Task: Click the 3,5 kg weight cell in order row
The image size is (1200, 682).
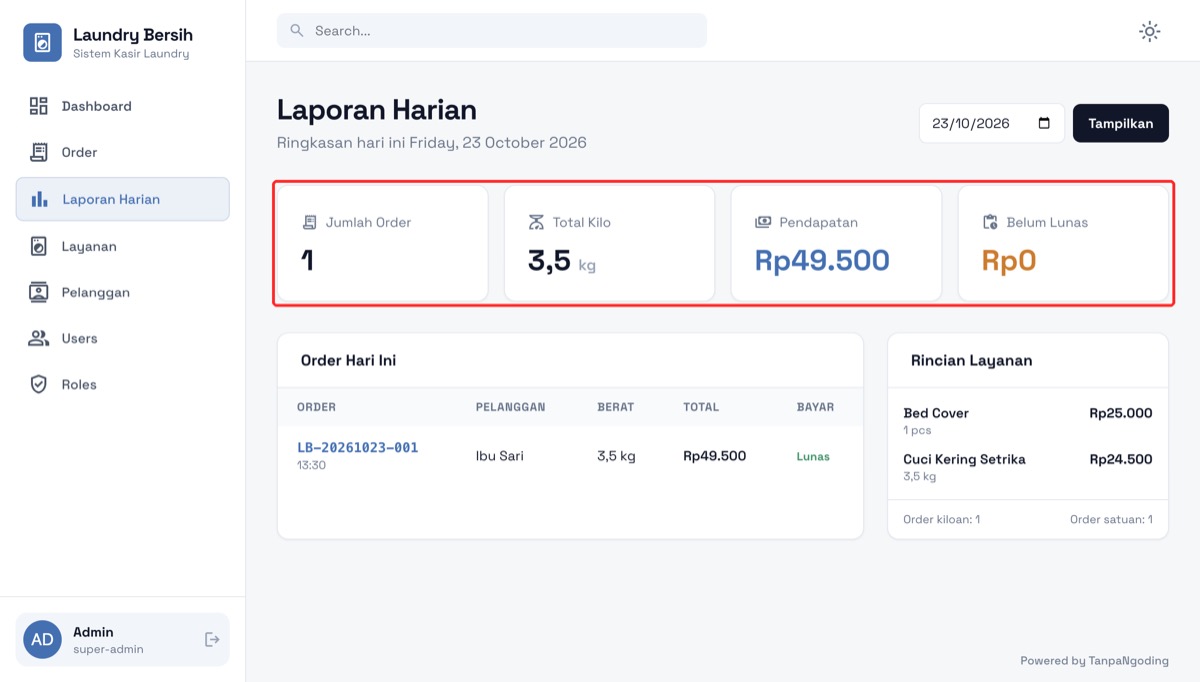Action: 616,456
